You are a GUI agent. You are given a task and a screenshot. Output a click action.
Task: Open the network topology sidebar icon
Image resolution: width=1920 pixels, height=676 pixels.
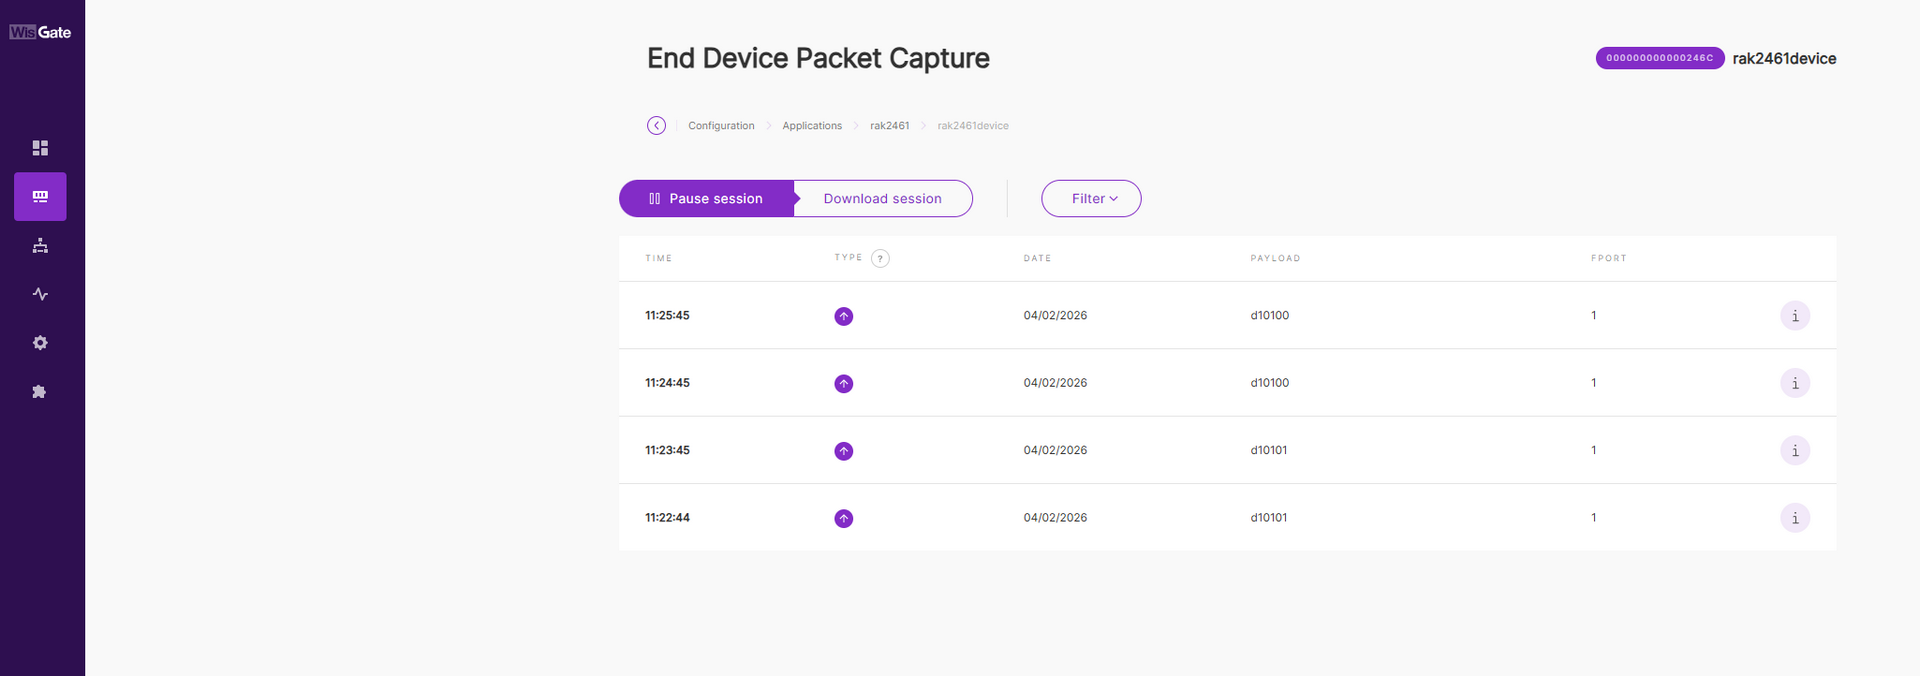pyautogui.click(x=40, y=246)
